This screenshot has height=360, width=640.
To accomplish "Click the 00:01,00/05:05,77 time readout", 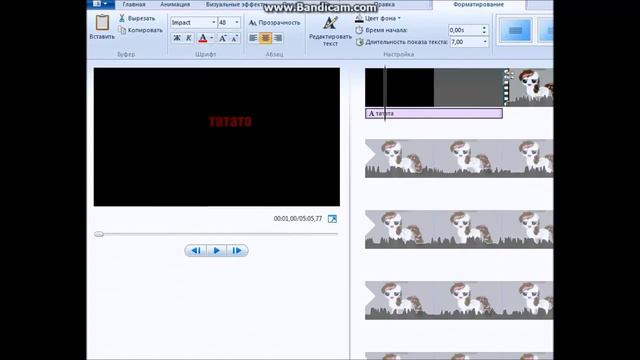I will [x=298, y=219].
